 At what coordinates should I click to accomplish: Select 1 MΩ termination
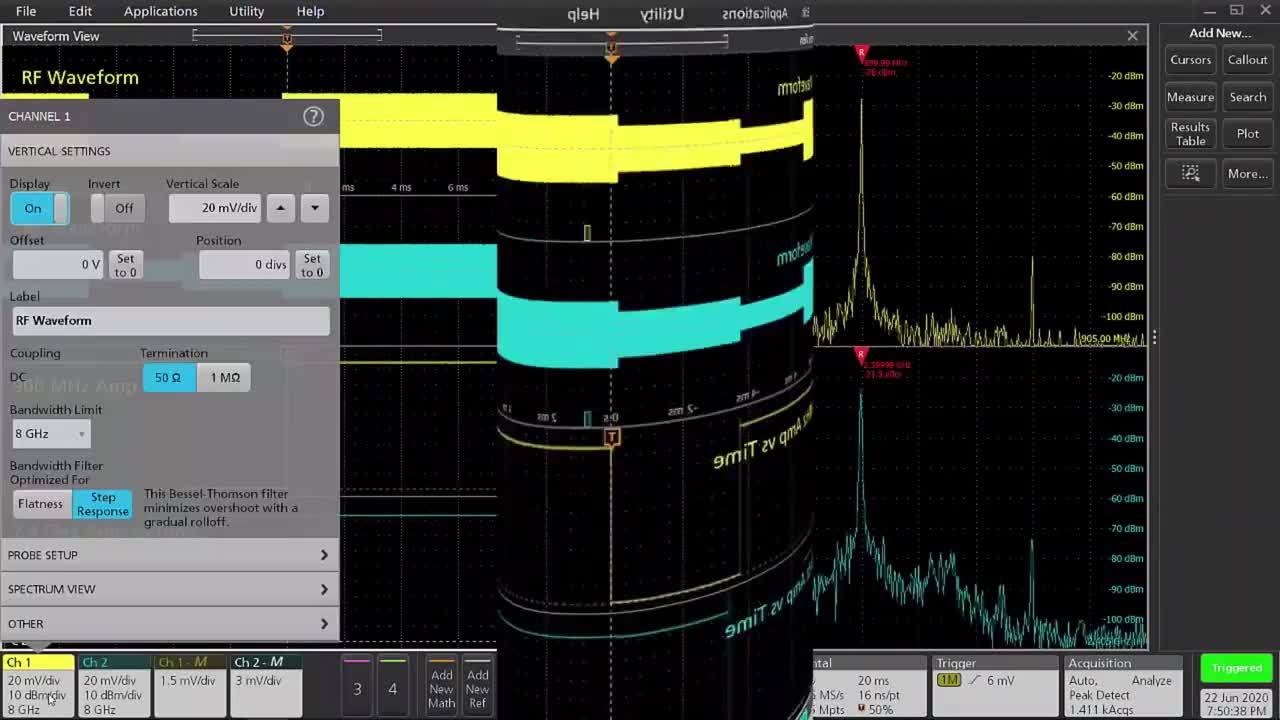point(224,377)
